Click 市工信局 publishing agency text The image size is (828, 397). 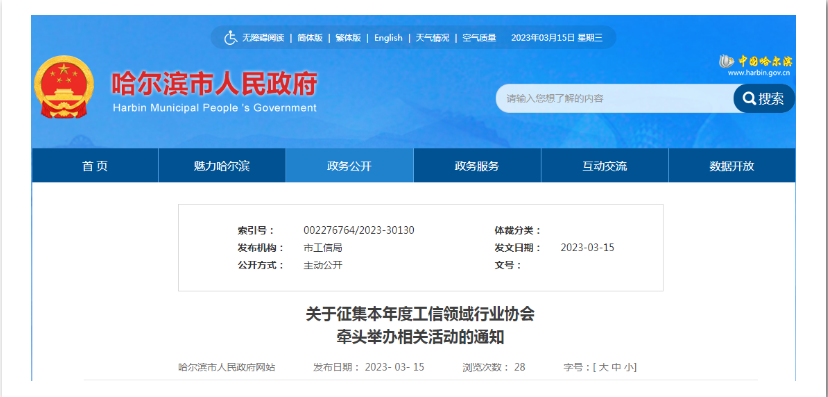point(323,248)
